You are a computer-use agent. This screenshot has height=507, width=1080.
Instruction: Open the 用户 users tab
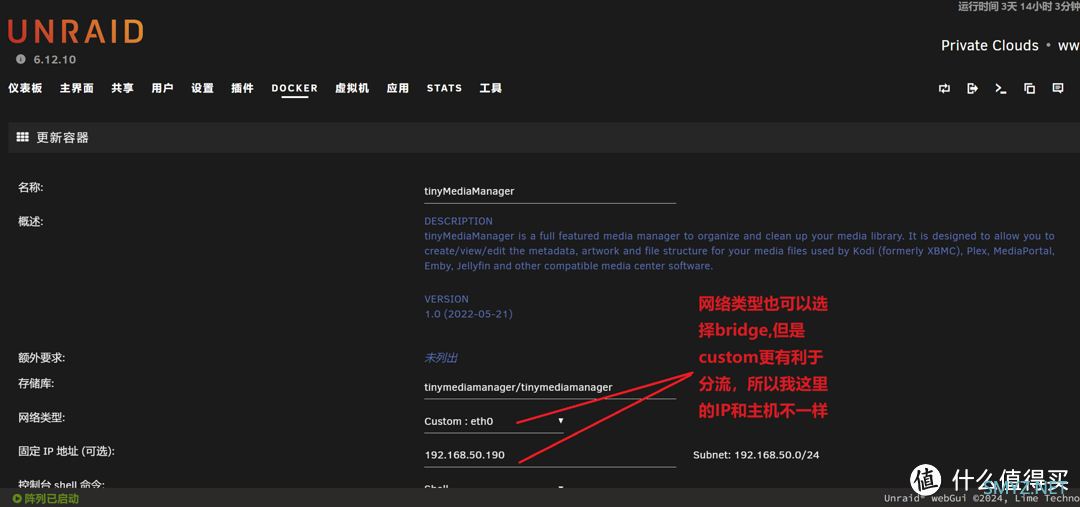[163, 88]
